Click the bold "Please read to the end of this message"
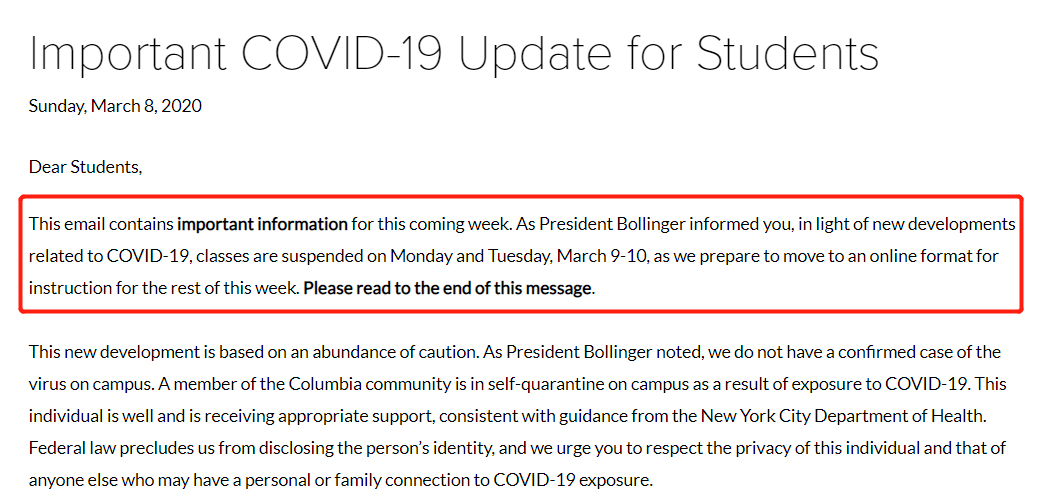Image resolution: width=1037 pixels, height=504 pixels. (448, 288)
